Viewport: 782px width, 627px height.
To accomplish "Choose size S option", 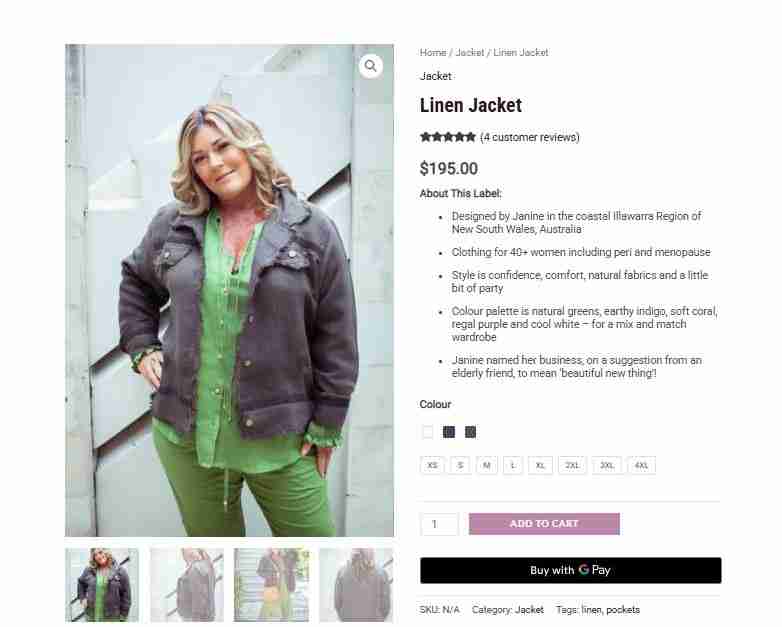I will coord(460,465).
